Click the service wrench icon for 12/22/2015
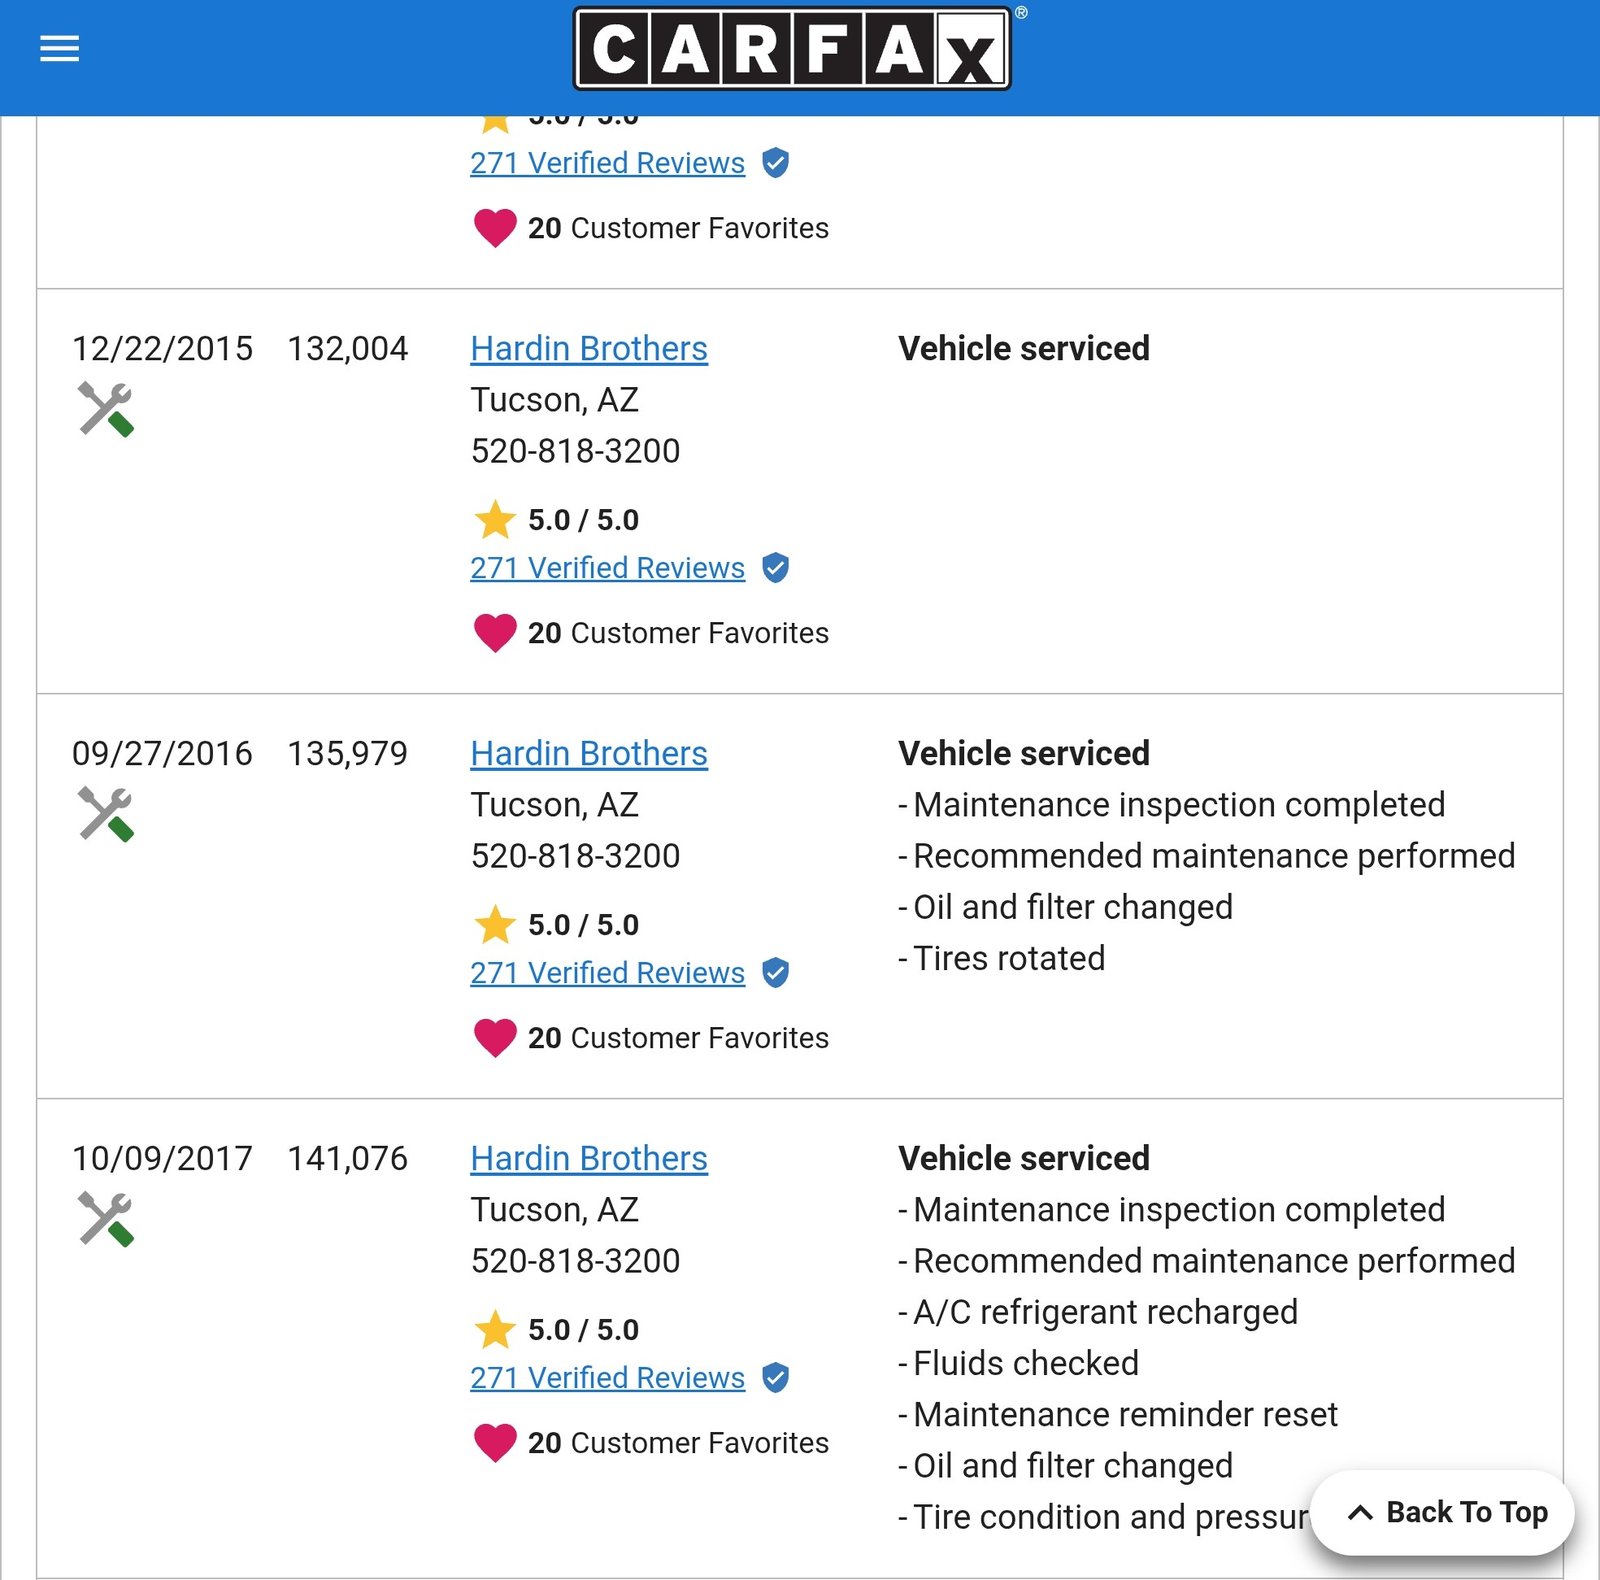Screen dimensions: 1600x1580 coord(106,409)
